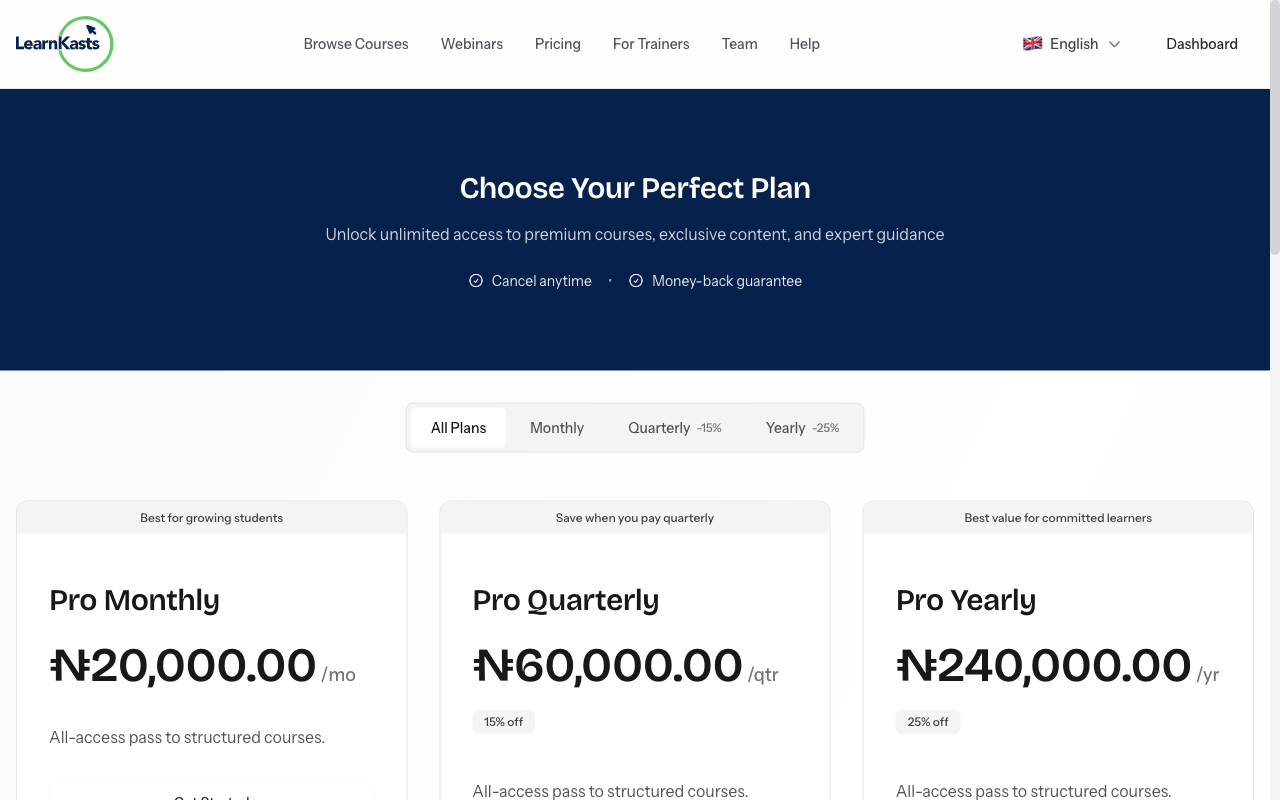Open the For Trainers page
1280x800 pixels.
tap(651, 44)
